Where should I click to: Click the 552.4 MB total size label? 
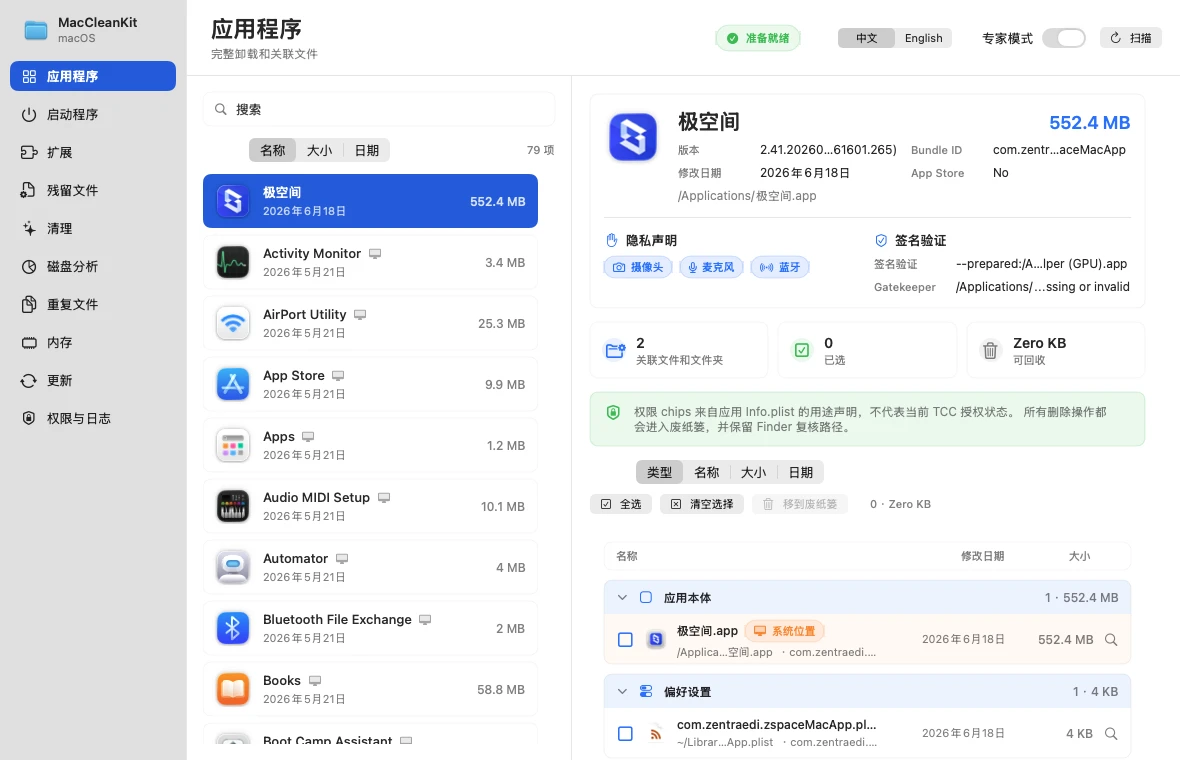(1090, 123)
